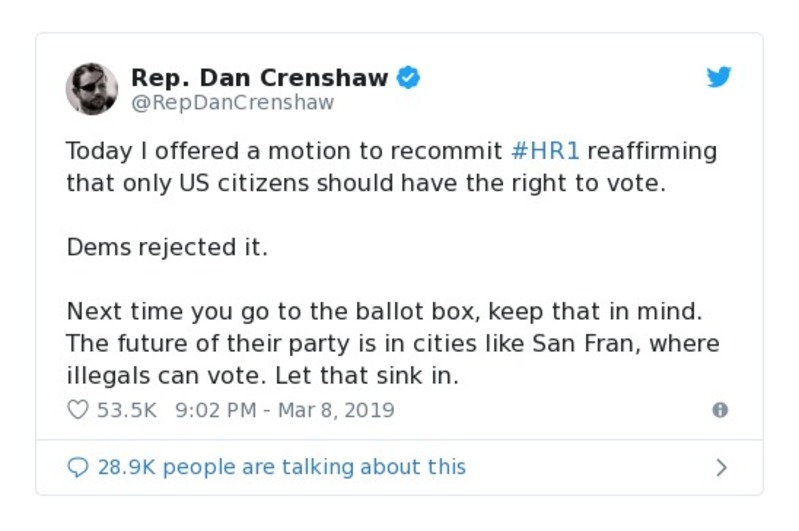Image resolution: width=799 pixels, height=531 pixels.
Task: Click the Twitter bird logo
Action: pos(719,77)
